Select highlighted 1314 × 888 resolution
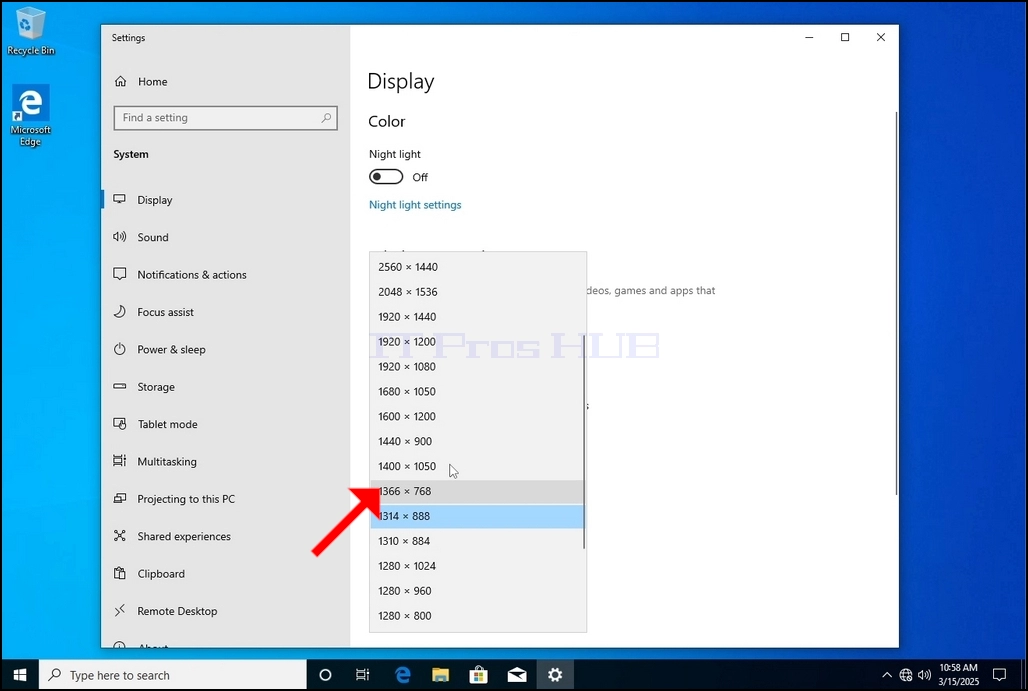1028x691 pixels. point(477,516)
